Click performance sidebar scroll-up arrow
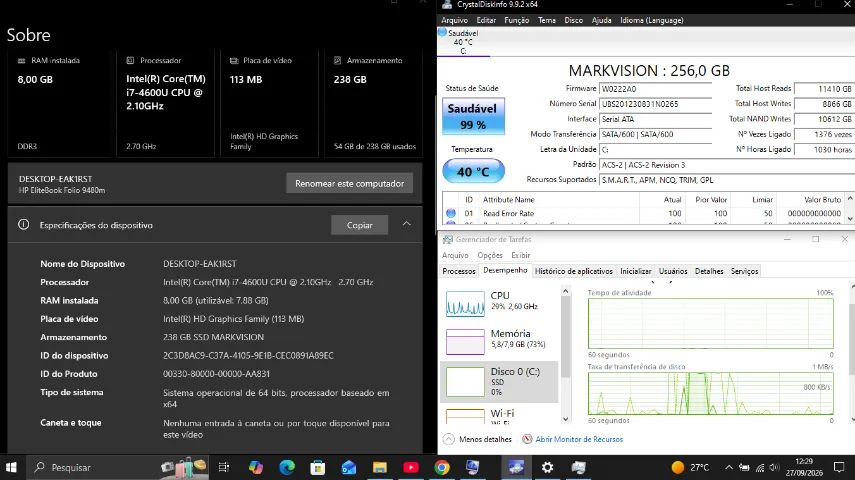 coord(565,291)
